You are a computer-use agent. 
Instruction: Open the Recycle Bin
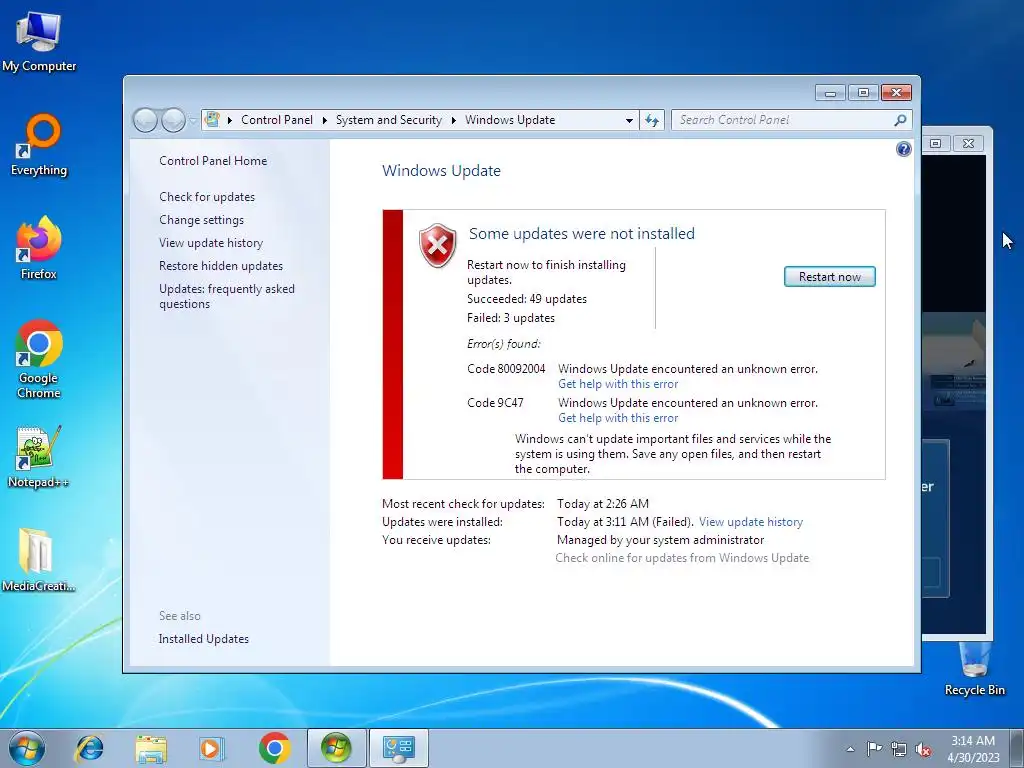click(x=974, y=669)
